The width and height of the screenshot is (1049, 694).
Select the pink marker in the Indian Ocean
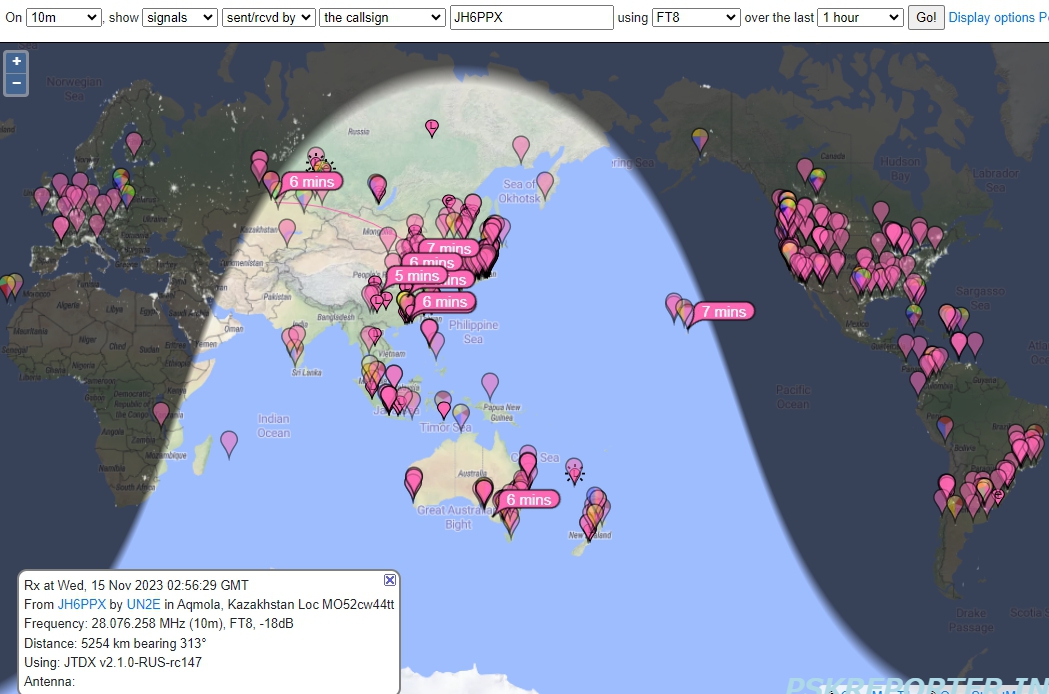[x=229, y=444]
